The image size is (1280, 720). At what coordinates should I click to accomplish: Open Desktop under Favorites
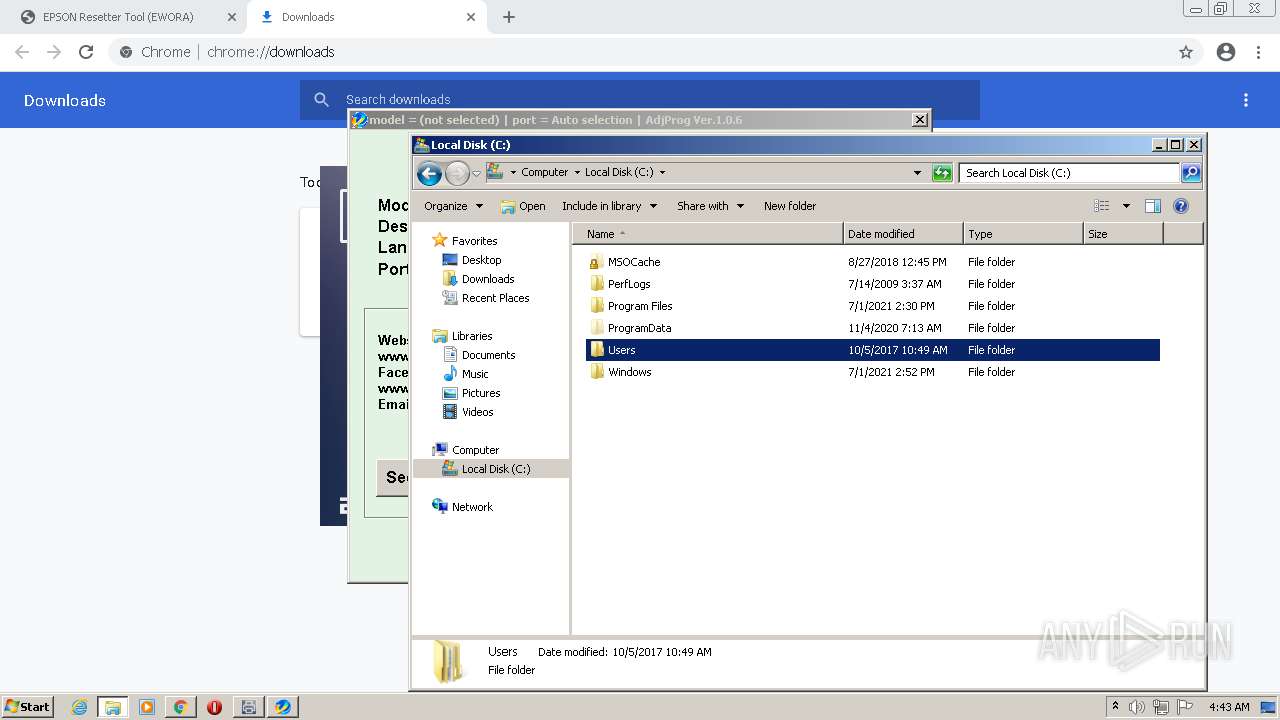(481, 260)
